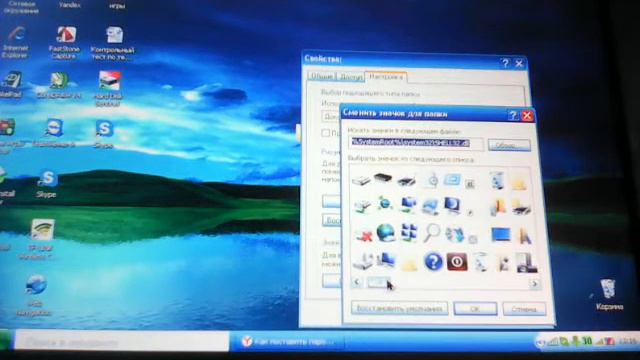Select the monitor with moon icon
This screenshot has height=360, width=640.
click(x=452, y=205)
